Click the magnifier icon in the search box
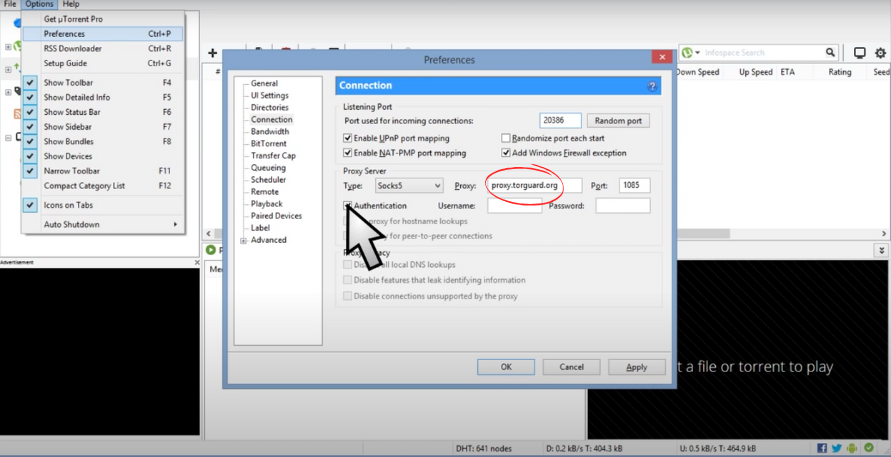The width and height of the screenshot is (891, 457). [830, 52]
